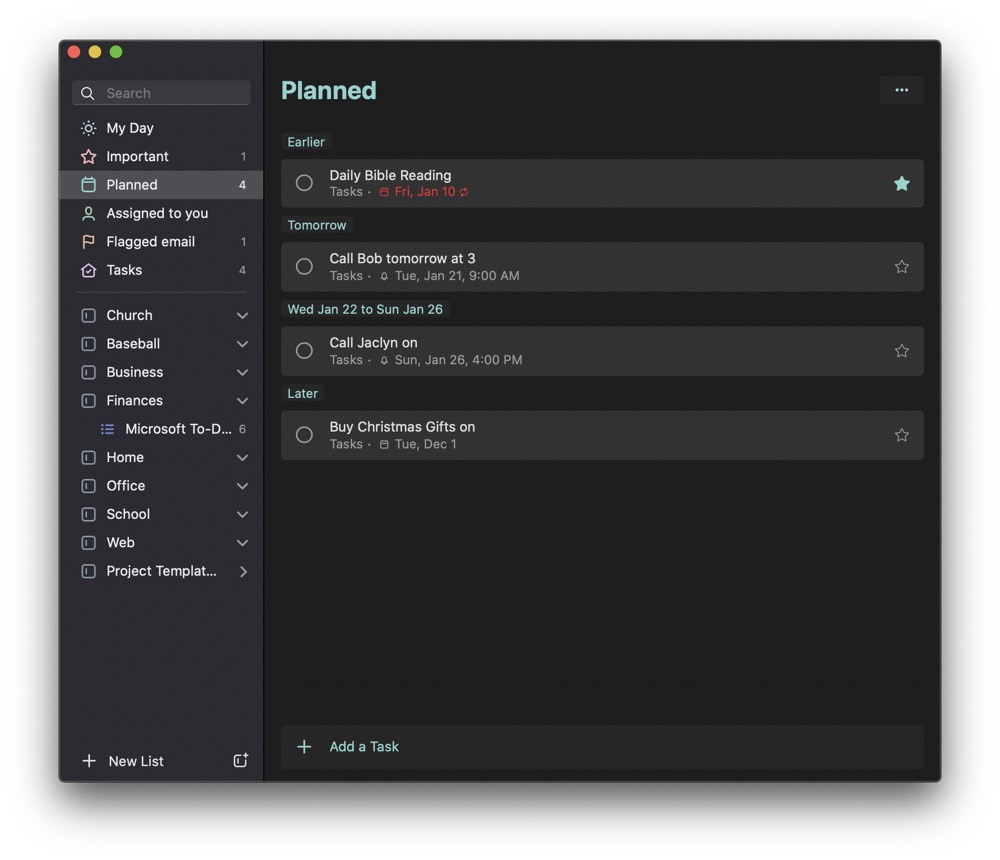Click the search magnifier icon

(x=88, y=93)
